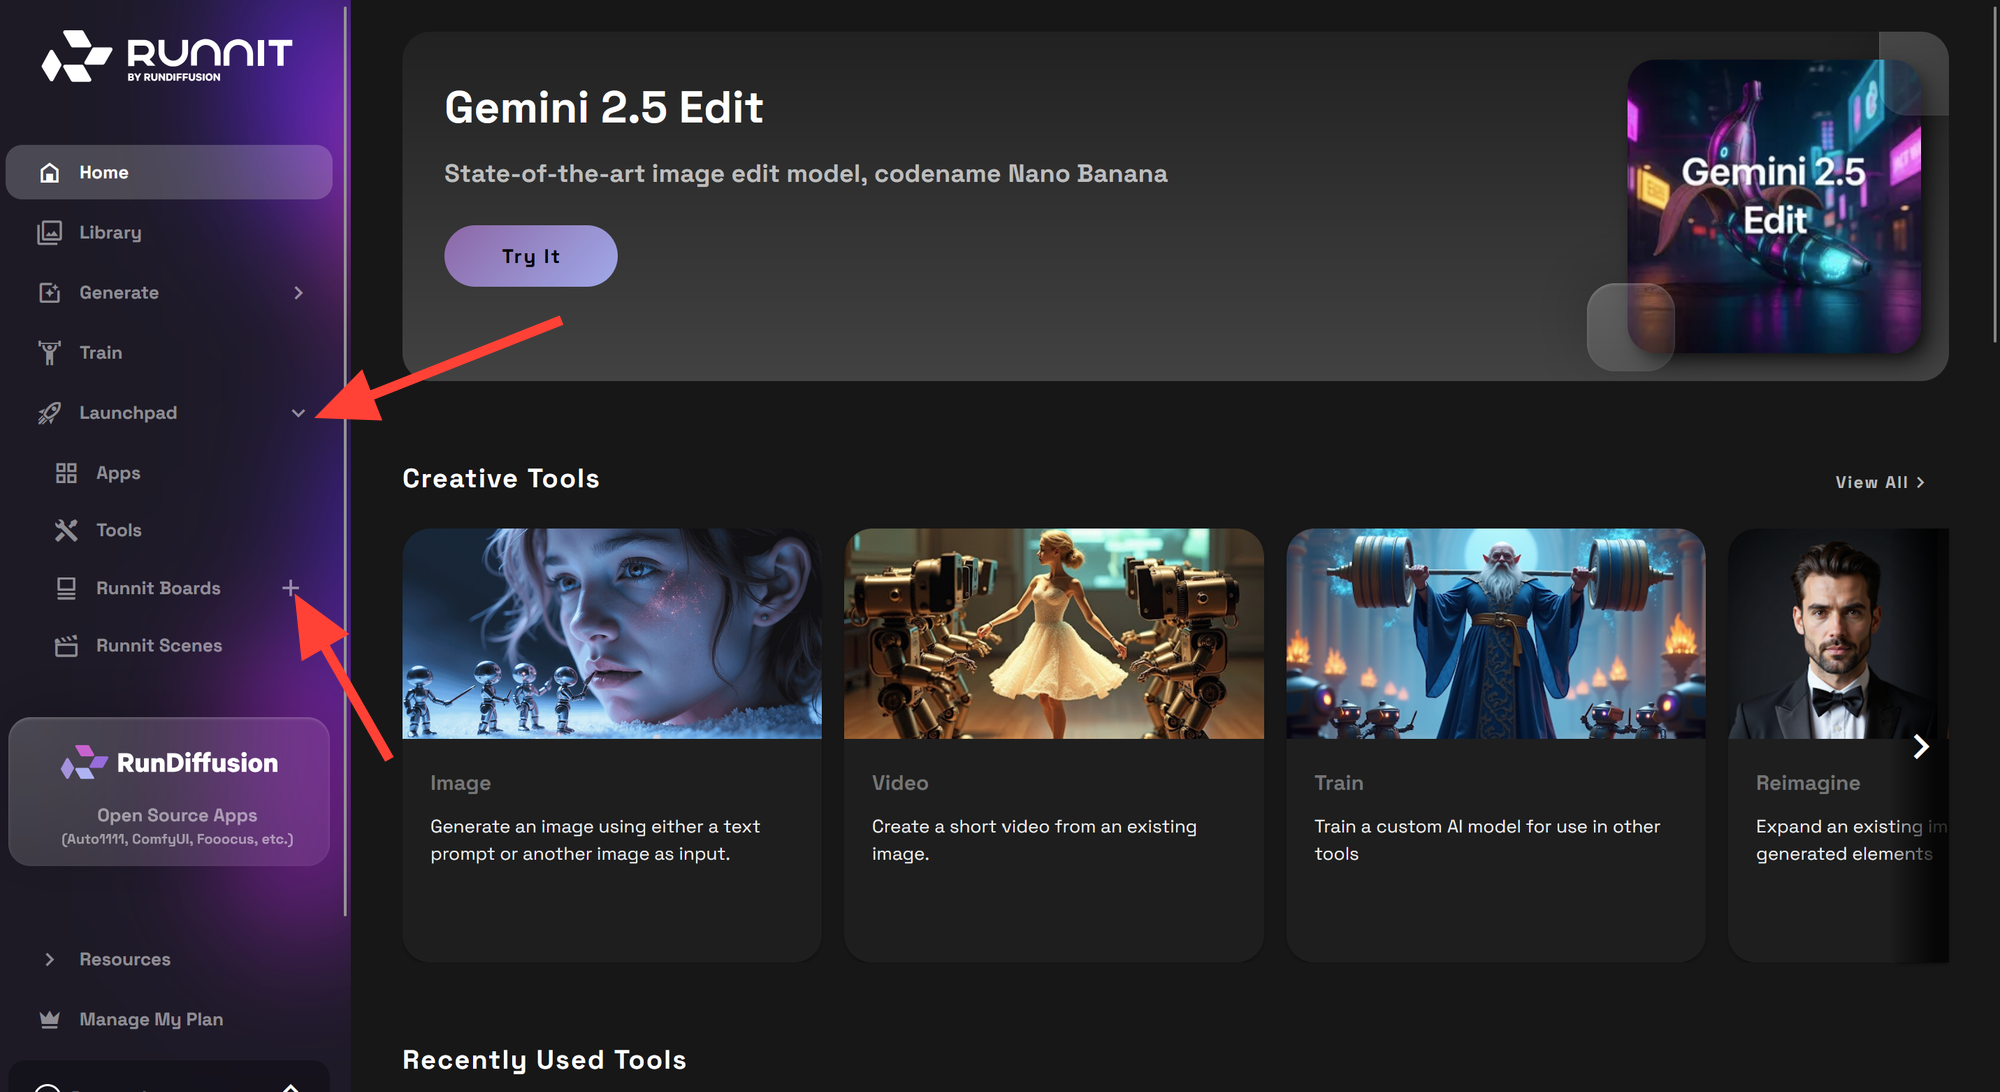Select Launchpad in the sidebar
2000x1092 pixels.
click(x=169, y=412)
